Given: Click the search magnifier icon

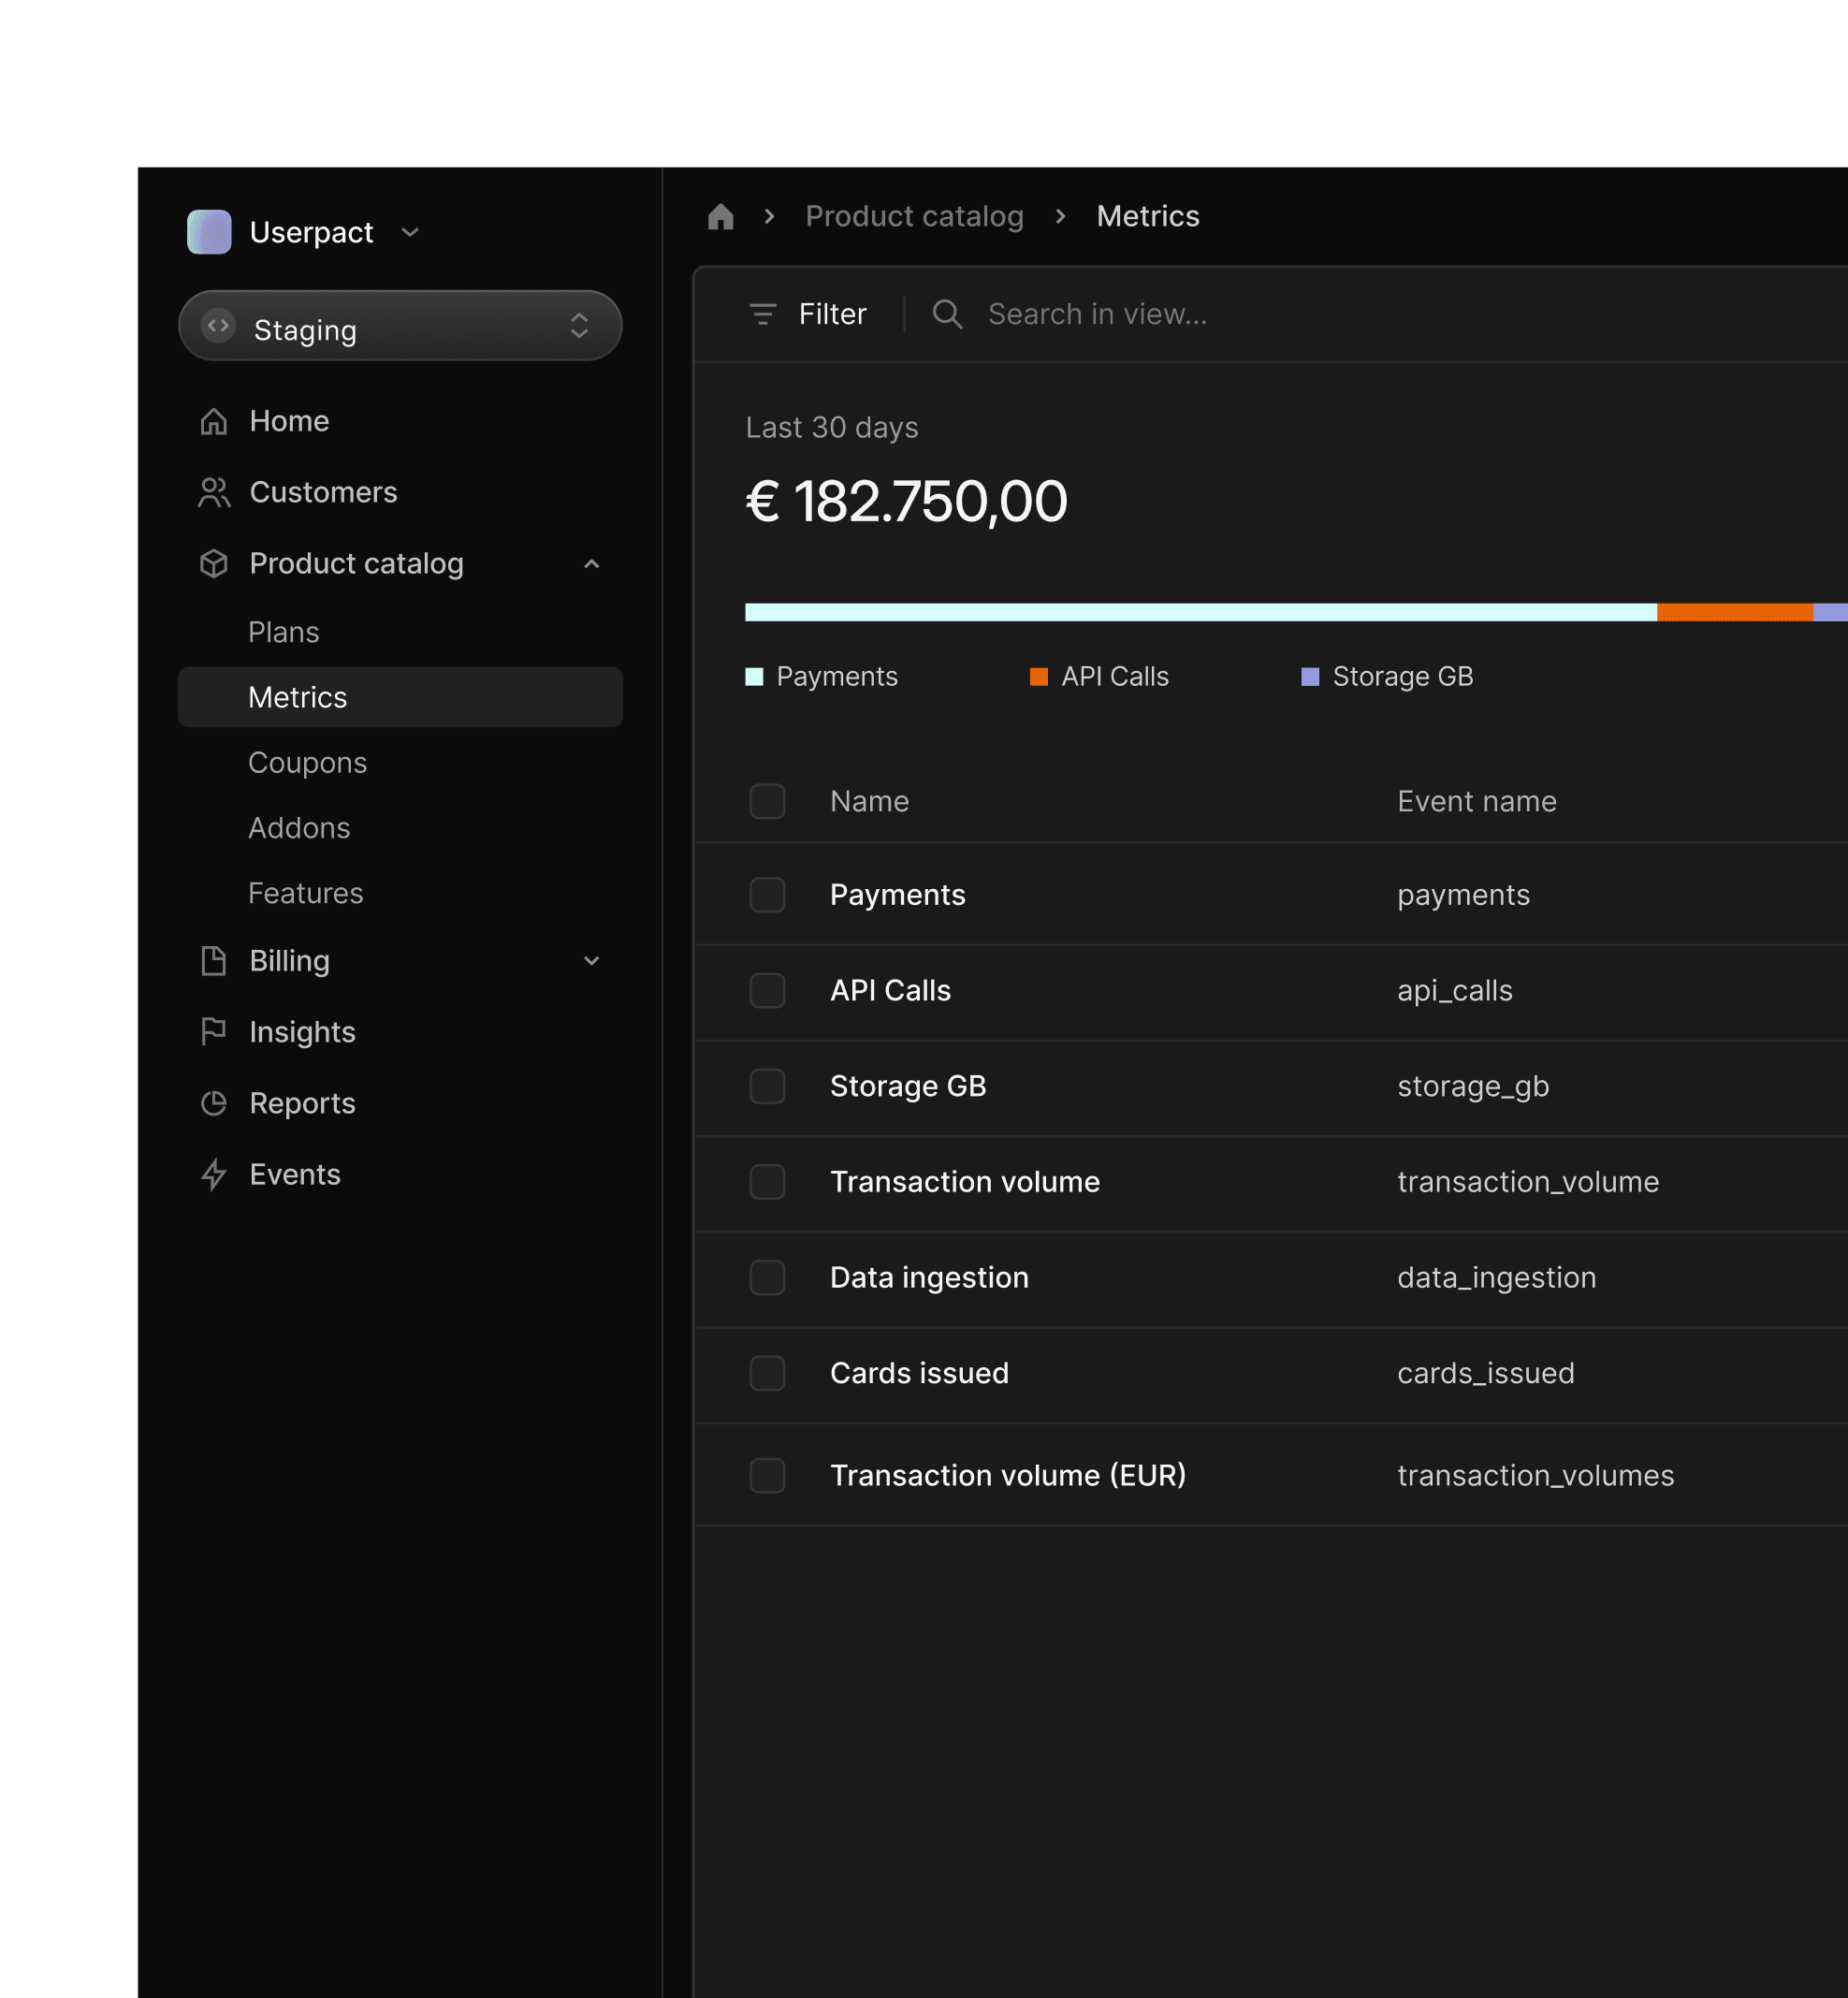Looking at the screenshot, I should 946,314.
